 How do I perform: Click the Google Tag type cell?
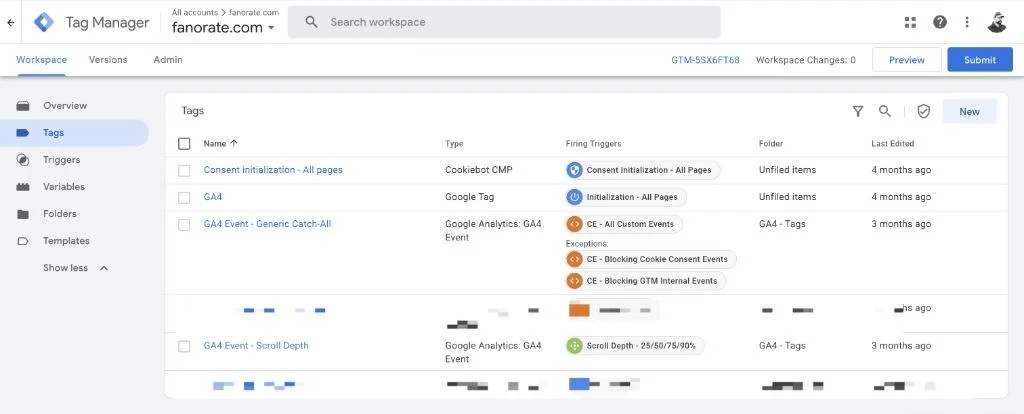(470, 197)
